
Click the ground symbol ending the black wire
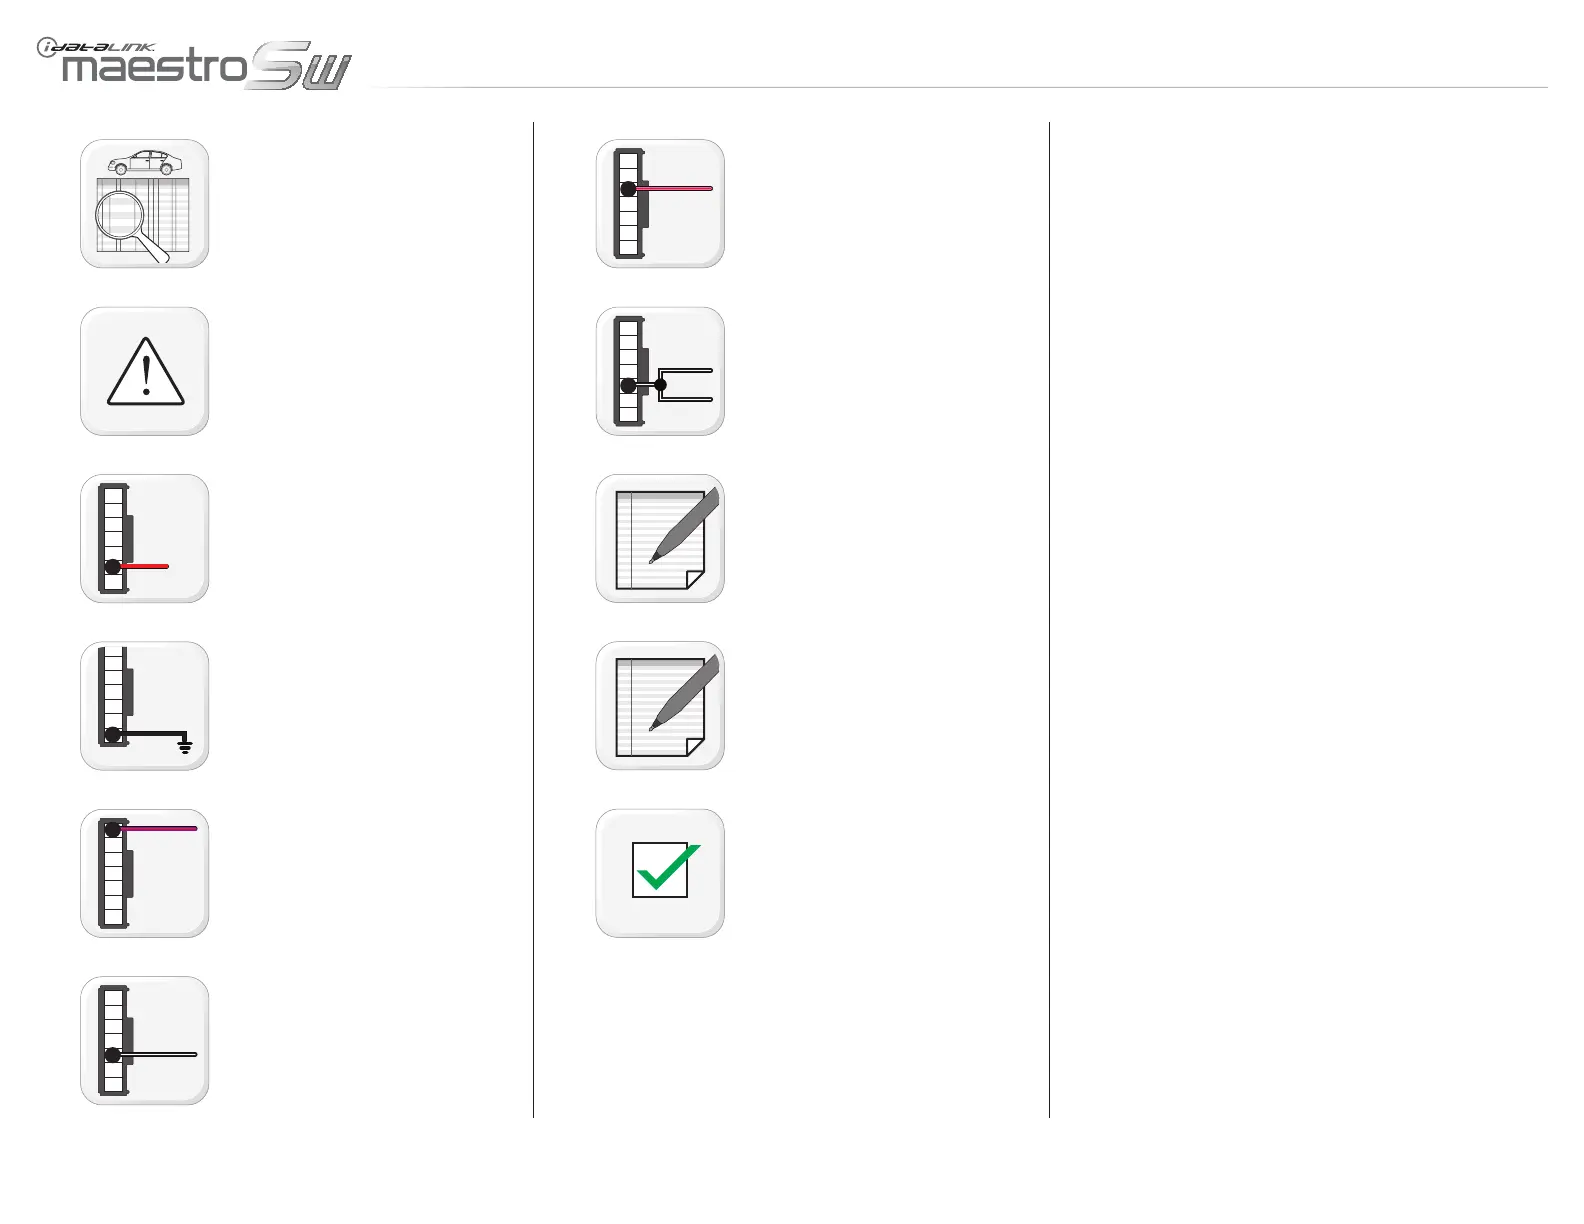[x=185, y=745]
